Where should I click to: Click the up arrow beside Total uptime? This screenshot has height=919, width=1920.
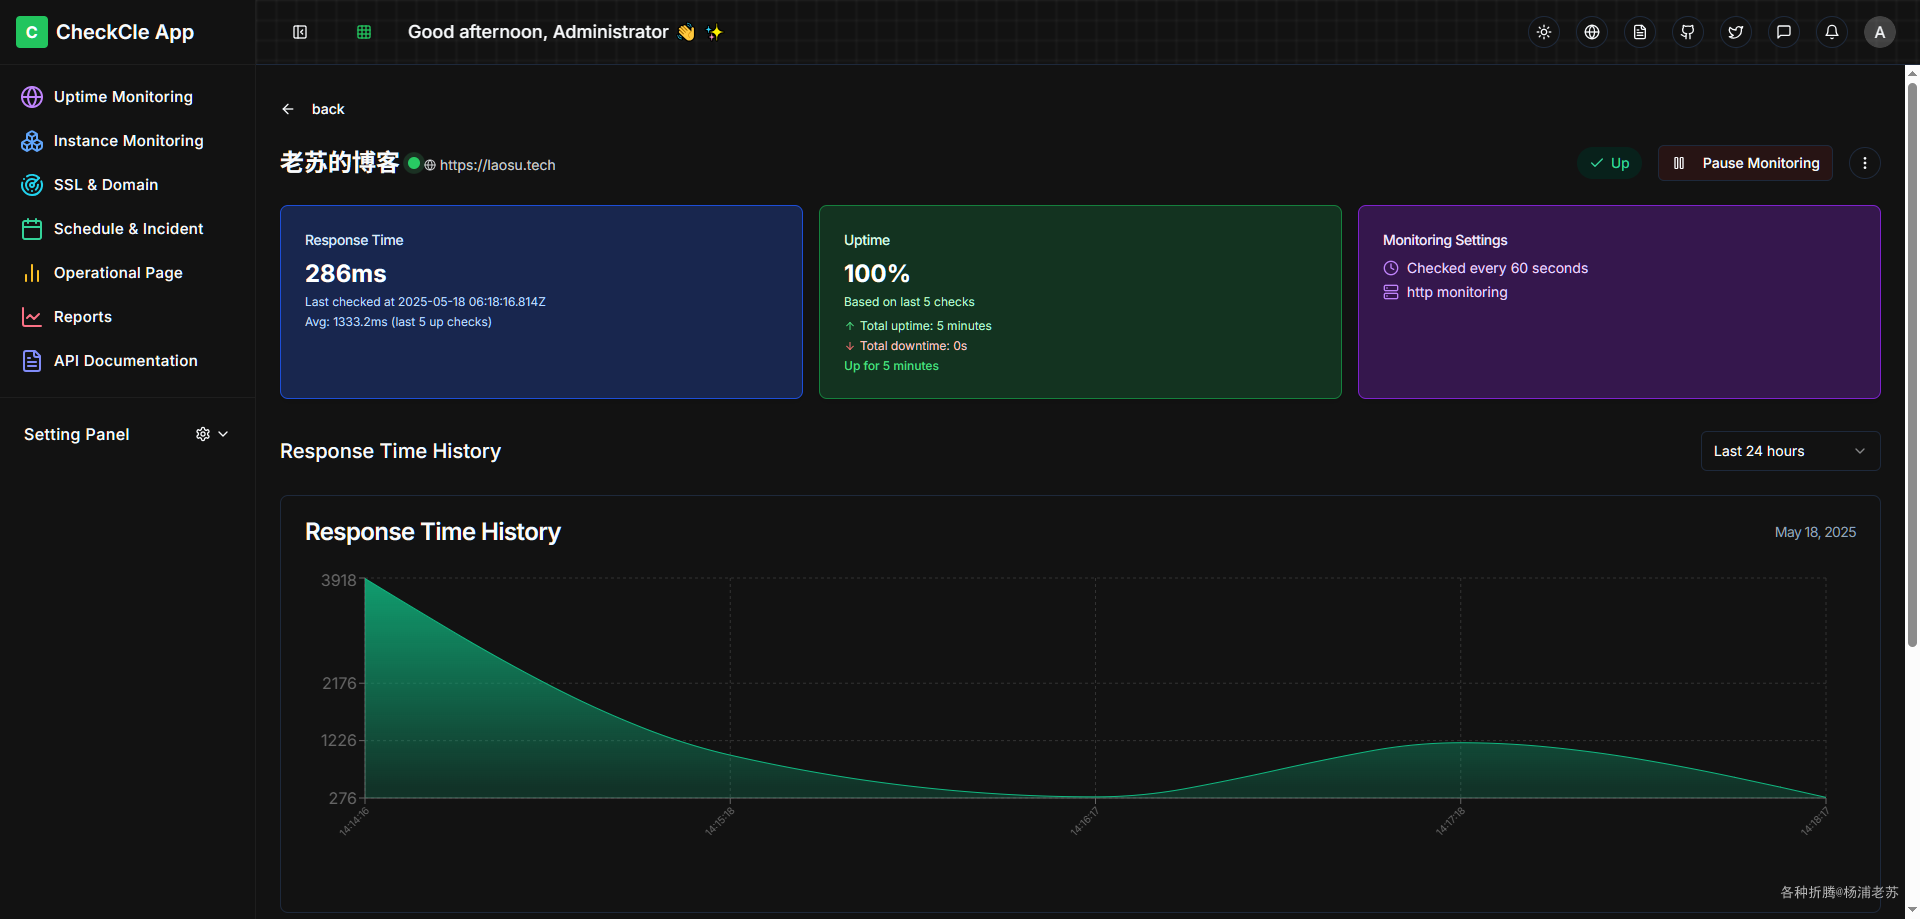click(x=850, y=326)
